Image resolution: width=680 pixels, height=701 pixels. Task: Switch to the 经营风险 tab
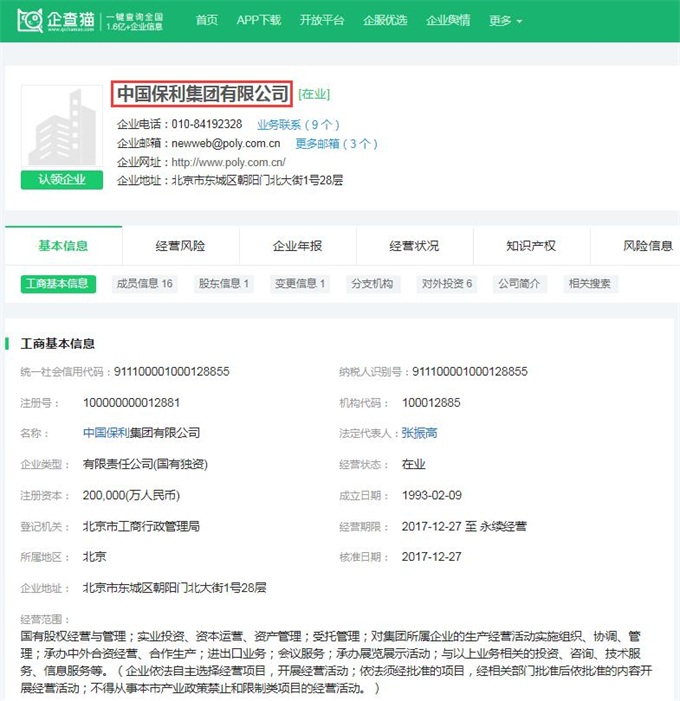[x=180, y=246]
